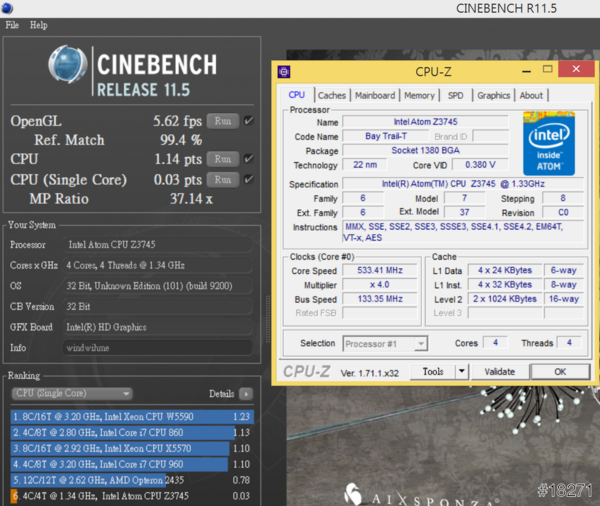Screen dimensions: 600x506
Task: Click the Validate button in CPU-Z
Action: tap(499, 372)
